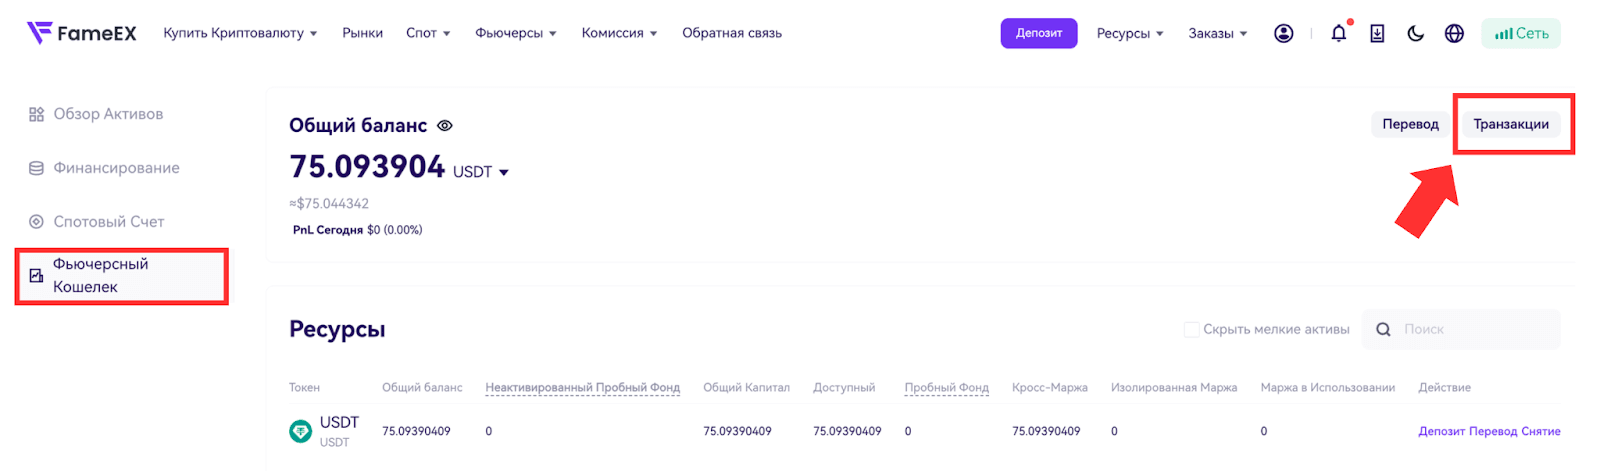Click the 'Транзакции' button

pyautogui.click(x=1511, y=124)
